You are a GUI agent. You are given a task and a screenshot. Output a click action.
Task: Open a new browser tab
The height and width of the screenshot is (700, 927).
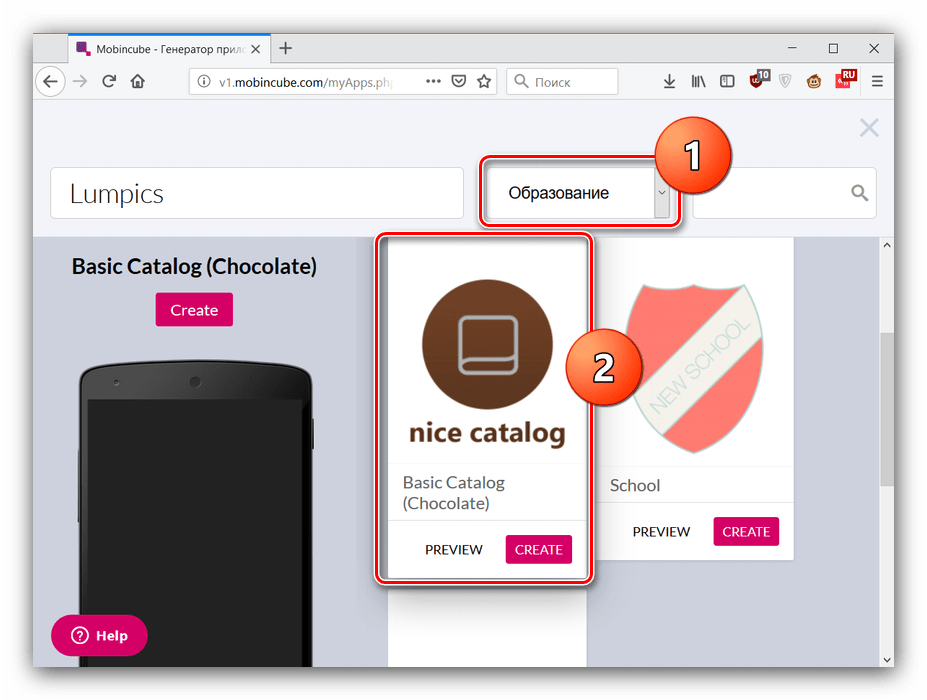point(286,48)
